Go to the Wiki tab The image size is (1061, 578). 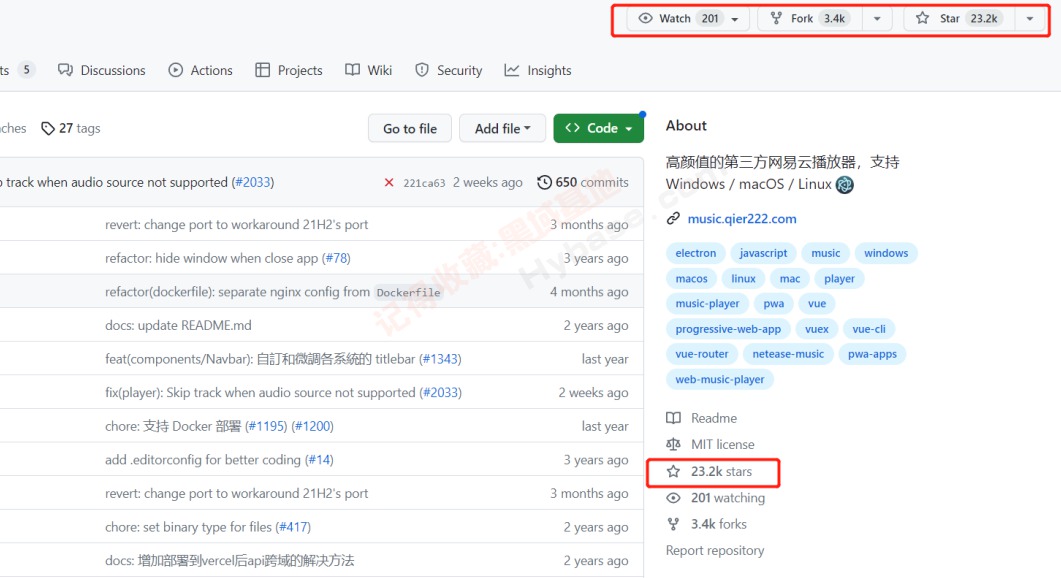(x=369, y=70)
